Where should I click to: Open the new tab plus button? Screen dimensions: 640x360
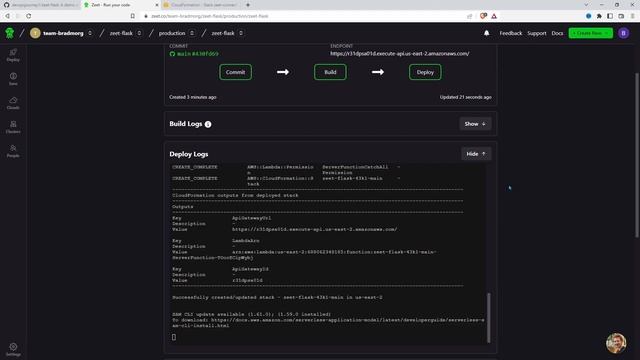248,5
